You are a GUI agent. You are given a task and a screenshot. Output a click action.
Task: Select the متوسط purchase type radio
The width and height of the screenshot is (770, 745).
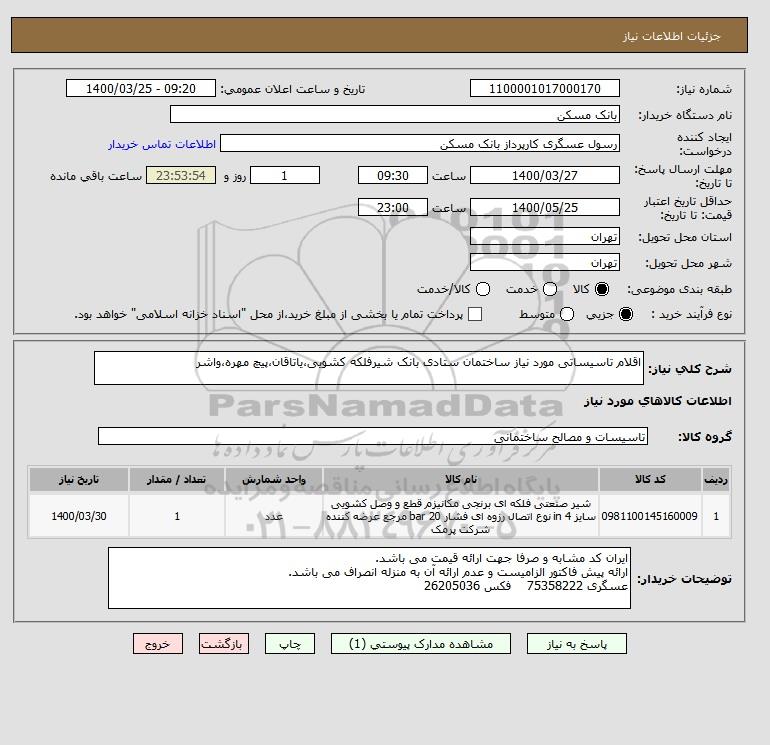coord(567,314)
